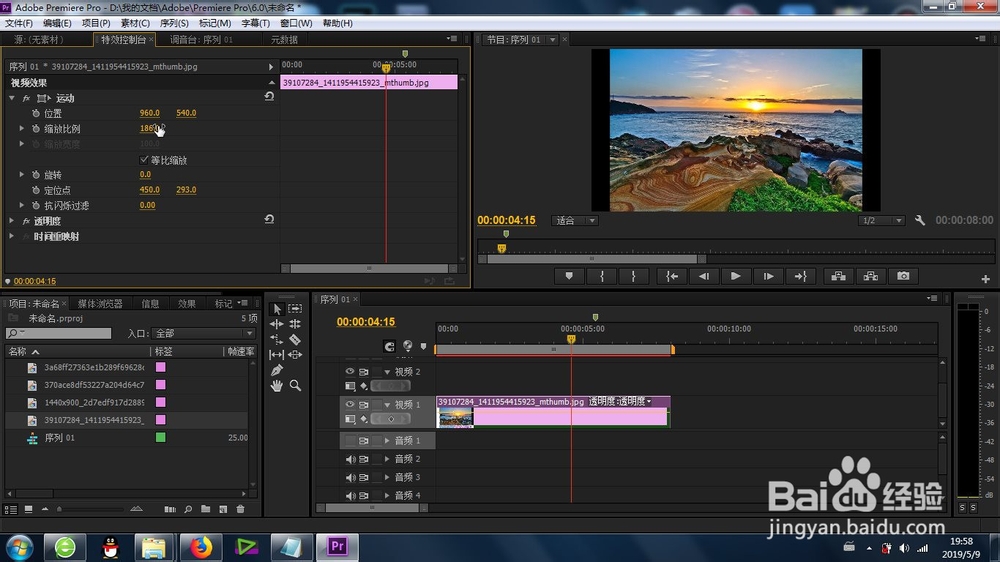
Task: Expand the Scale property
Action: tap(22, 128)
